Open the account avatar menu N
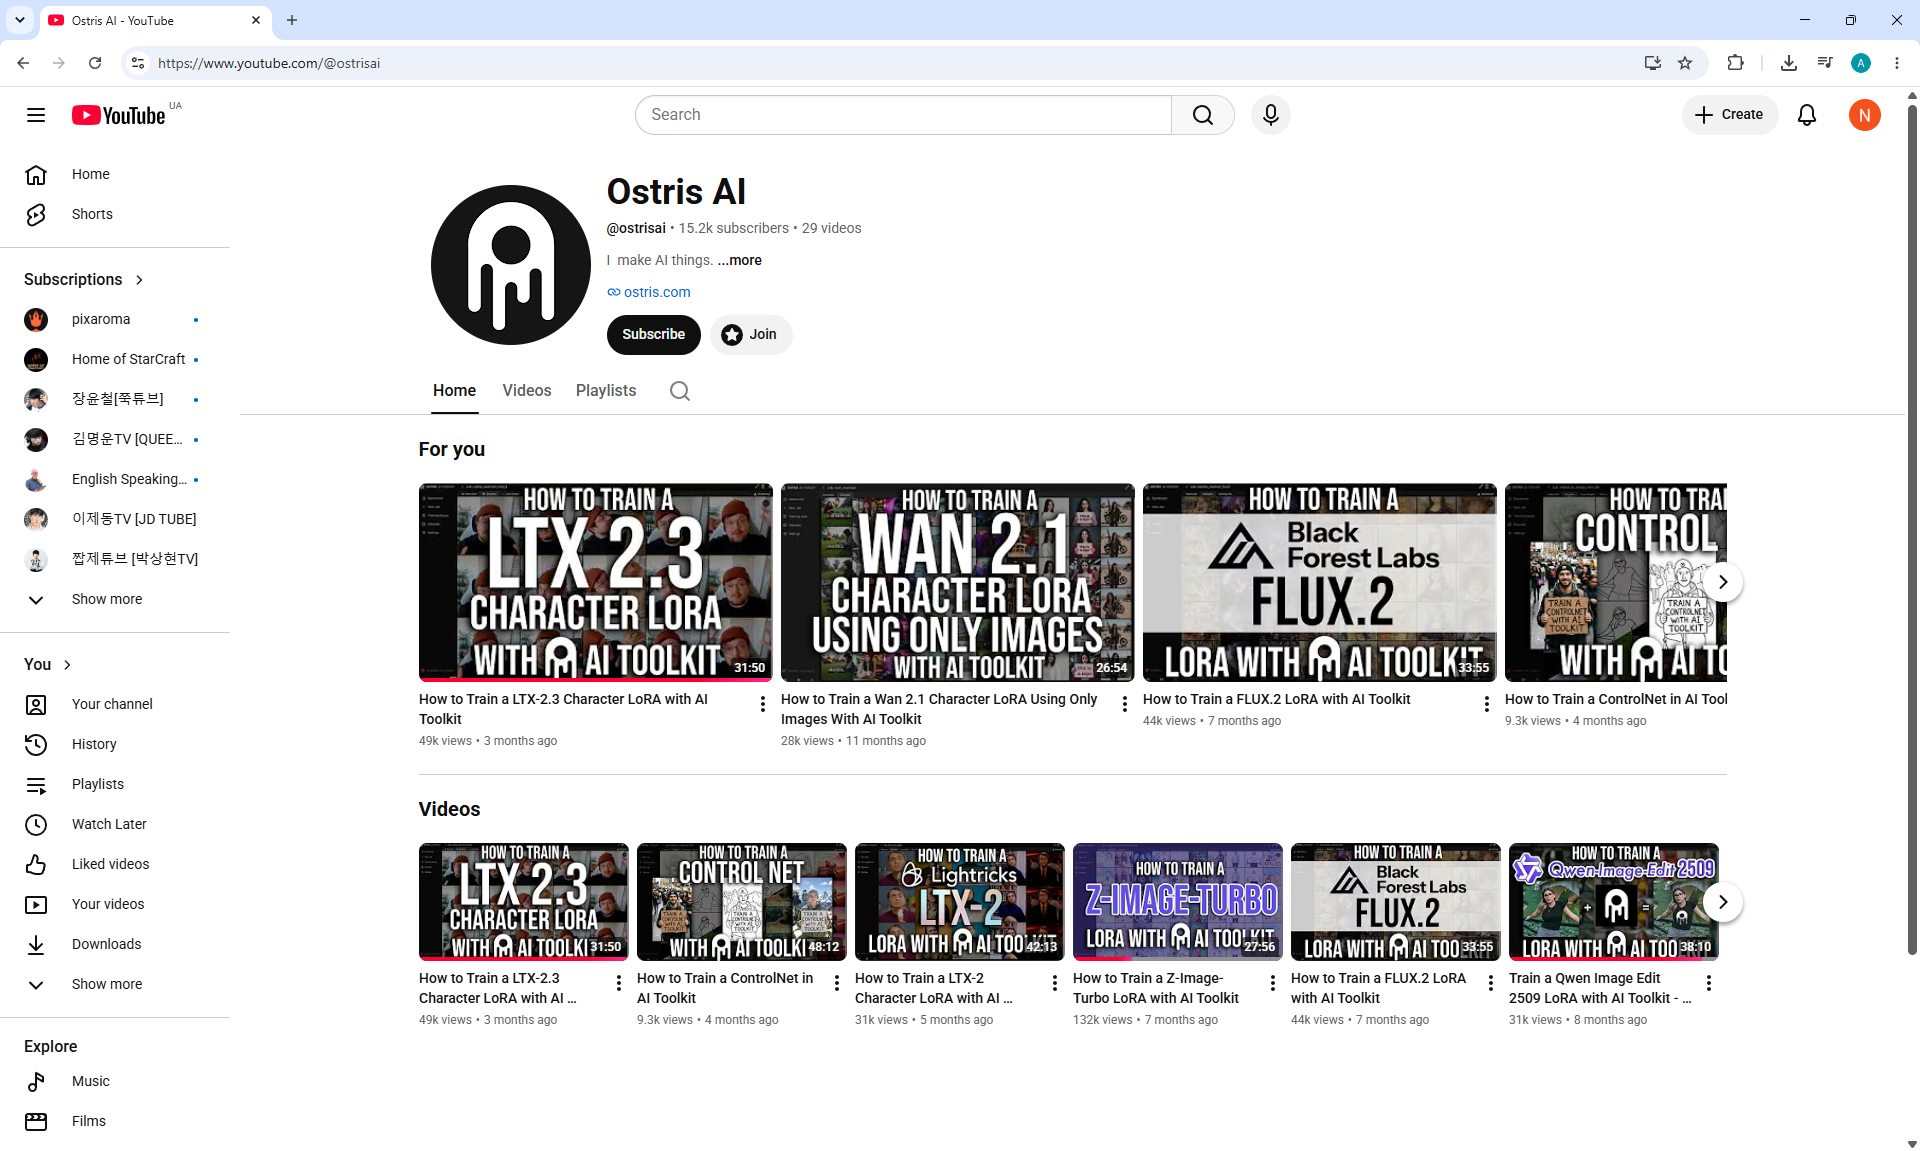This screenshot has height=1151, width=1920. [x=1865, y=115]
